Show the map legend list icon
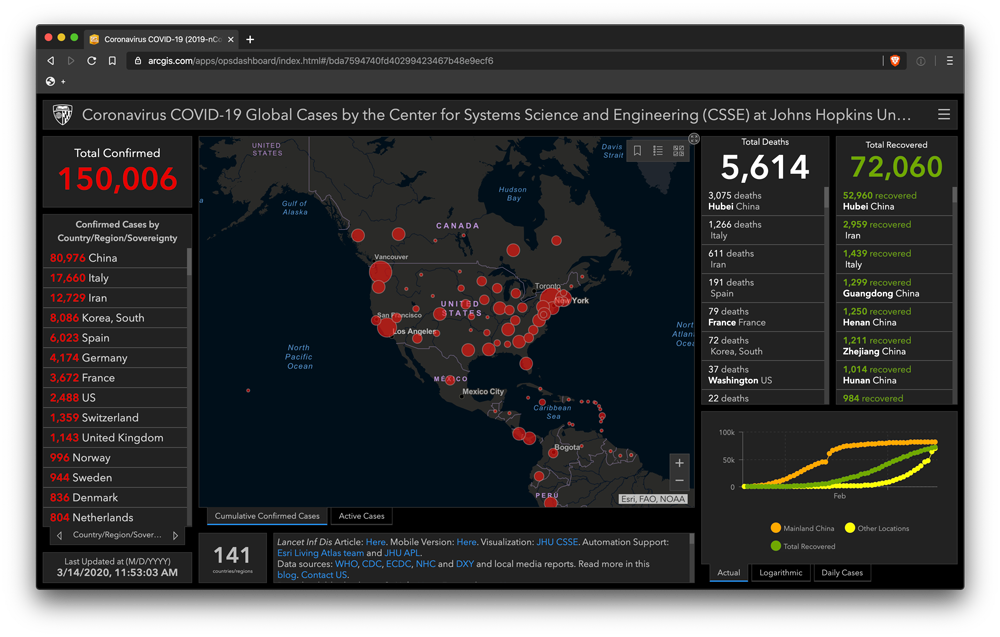Image resolution: width=1000 pixels, height=637 pixels. (x=658, y=150)
